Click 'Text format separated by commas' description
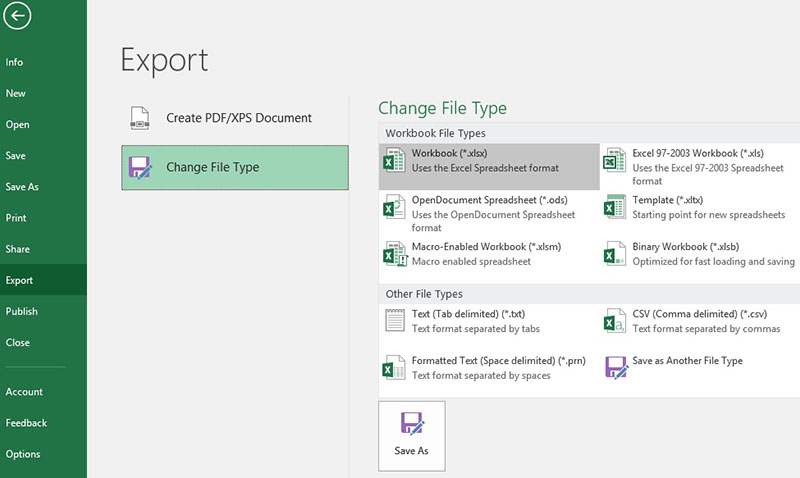 tap(706, 329)
